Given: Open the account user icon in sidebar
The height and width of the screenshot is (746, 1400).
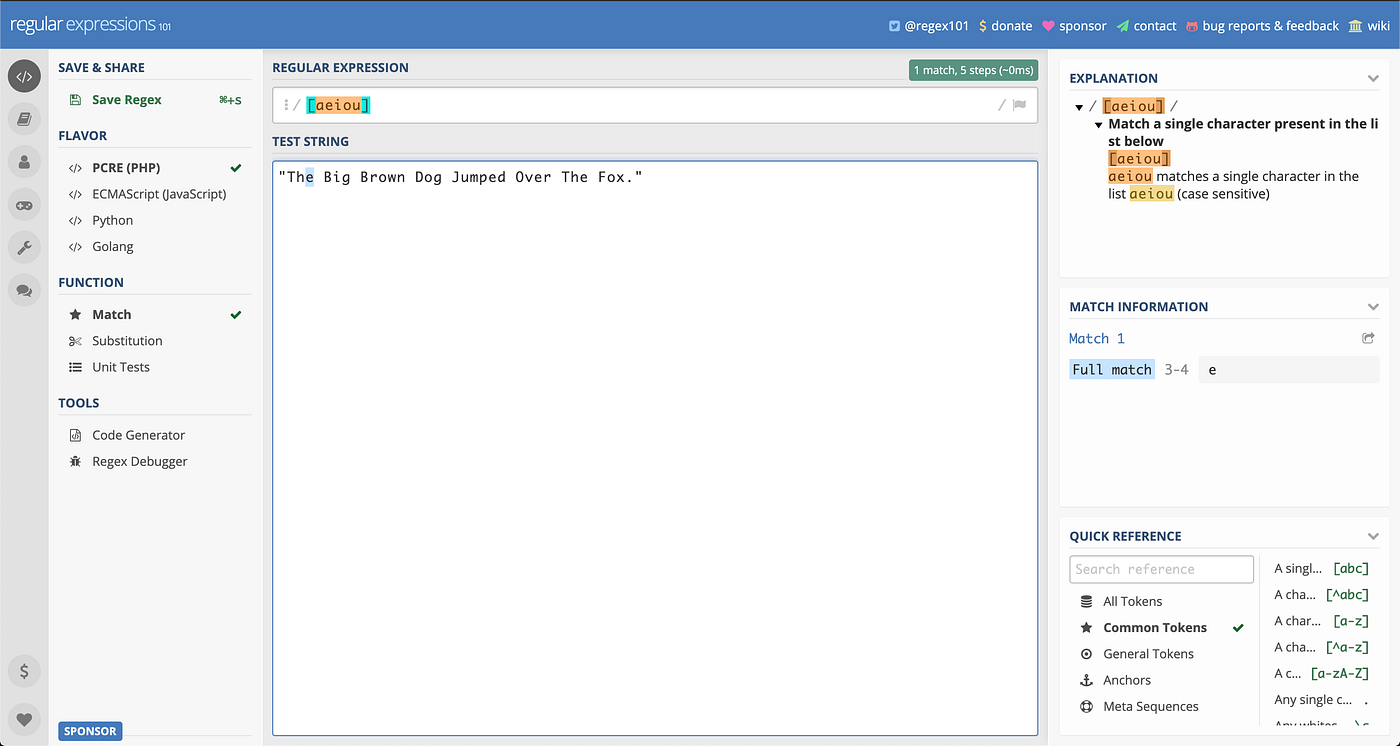Looking at the screenshot, I should coord(24,162).
